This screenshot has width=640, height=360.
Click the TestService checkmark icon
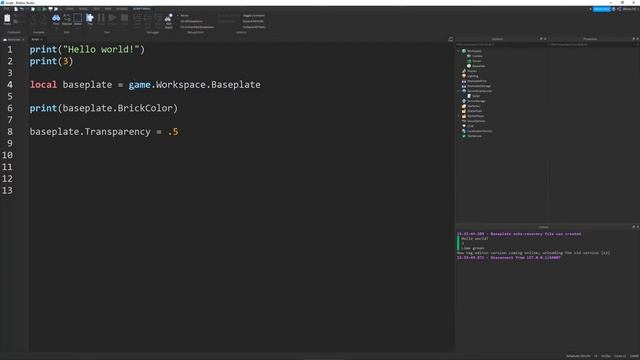pos(464,136)
